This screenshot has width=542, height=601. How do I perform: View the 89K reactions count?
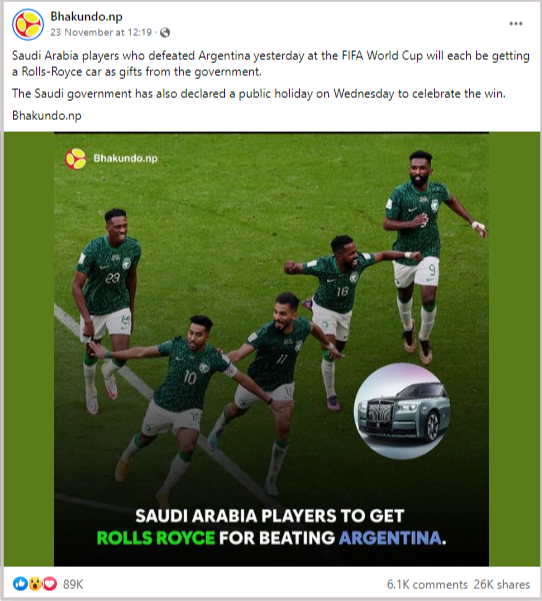click(73, 584)
